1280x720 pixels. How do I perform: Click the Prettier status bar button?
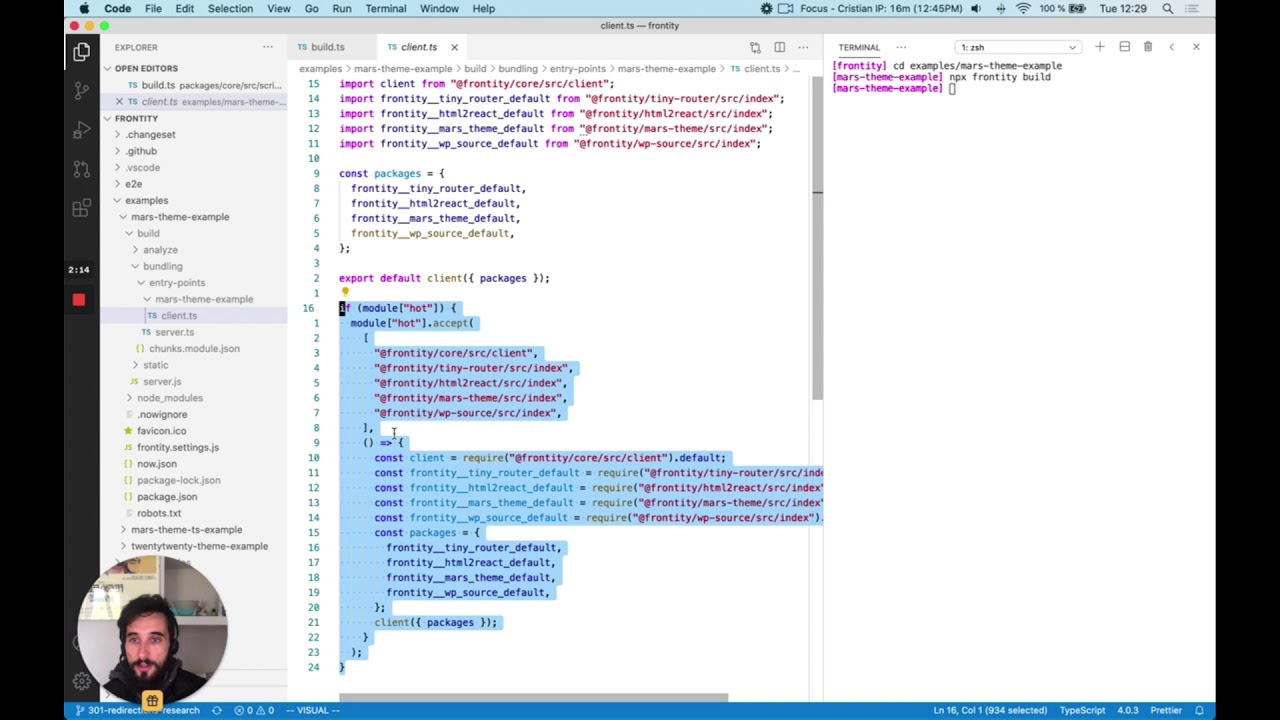click(x=1165, y=710)
